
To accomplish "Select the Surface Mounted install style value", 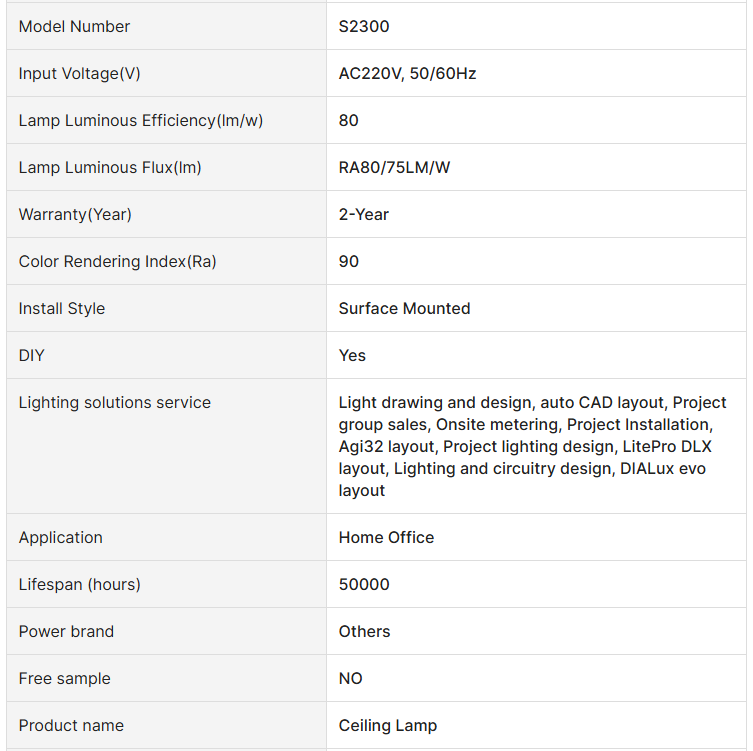I will [404, 308].
